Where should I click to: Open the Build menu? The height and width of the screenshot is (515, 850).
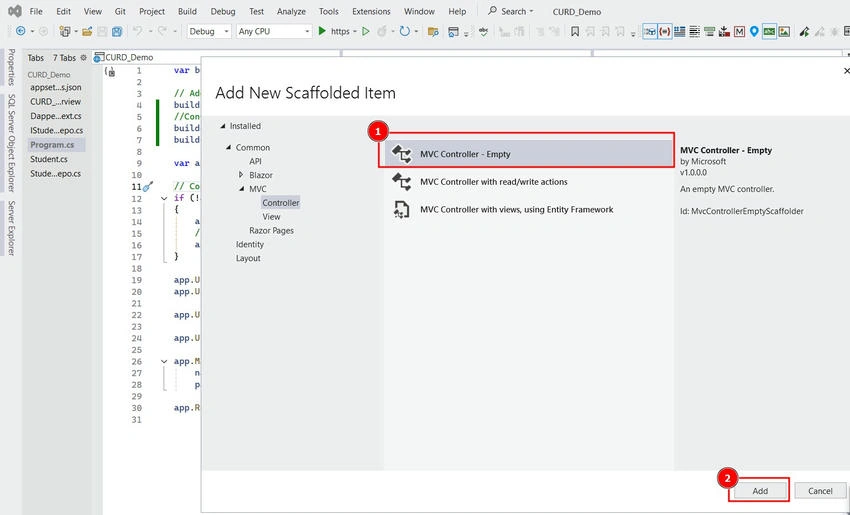188,11
